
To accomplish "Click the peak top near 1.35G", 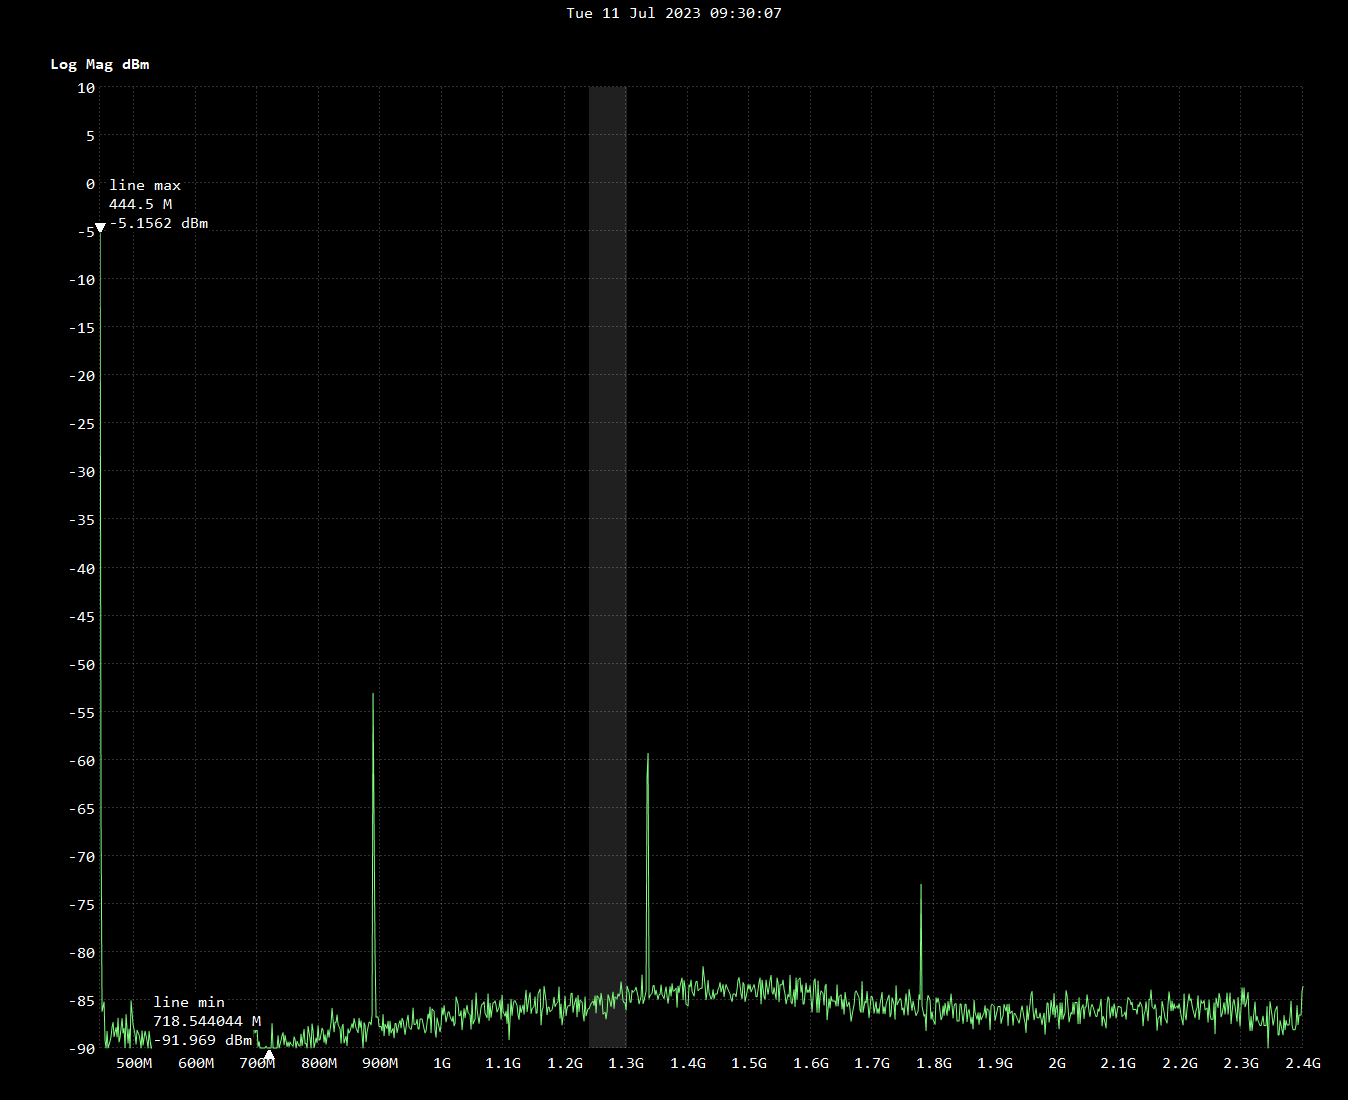I will click(x=648, y=755).
